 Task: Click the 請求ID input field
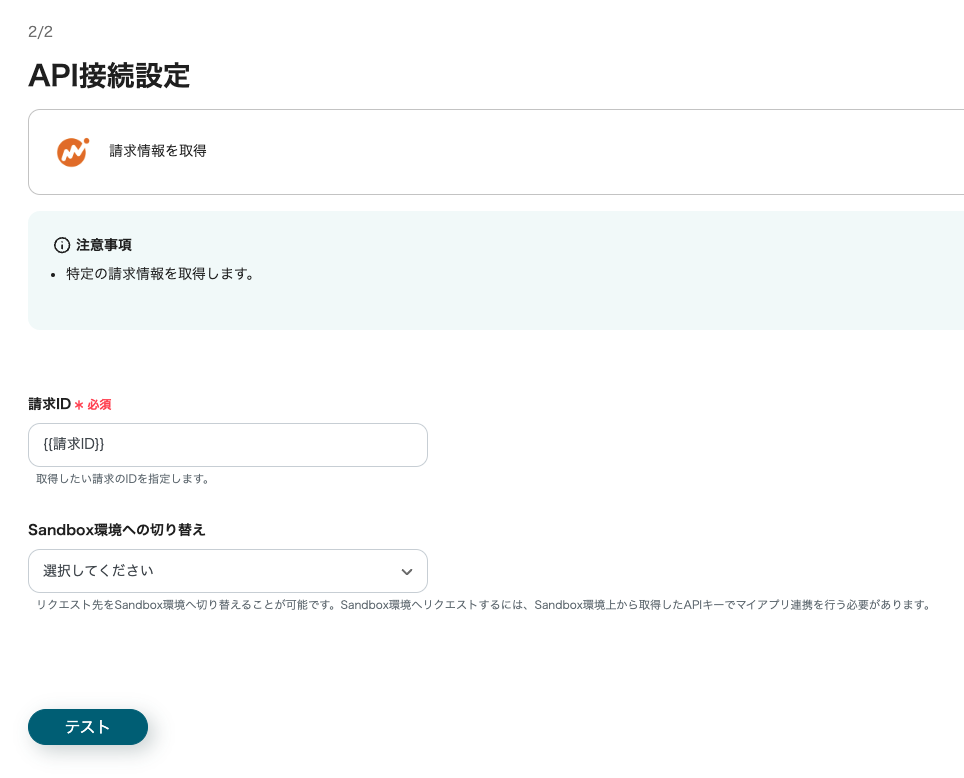pos(227,445)
